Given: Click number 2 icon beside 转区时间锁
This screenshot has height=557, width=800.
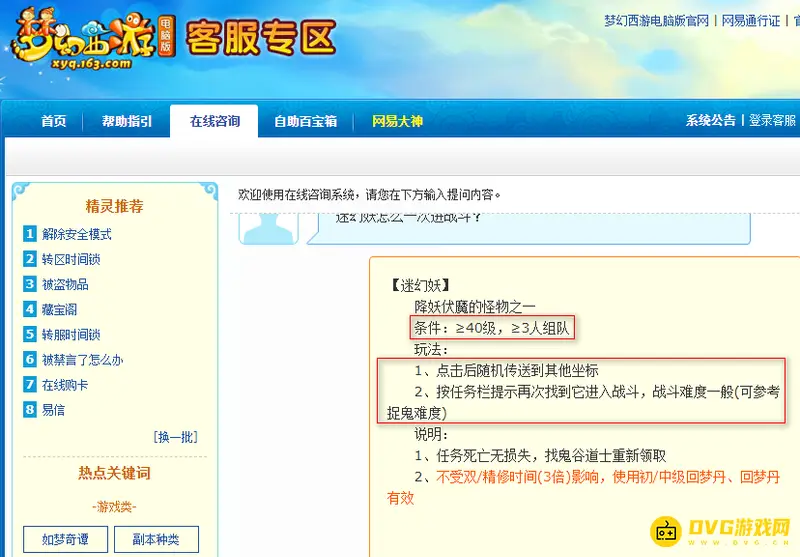Looking at the screenshot, I should coord(30,259).
